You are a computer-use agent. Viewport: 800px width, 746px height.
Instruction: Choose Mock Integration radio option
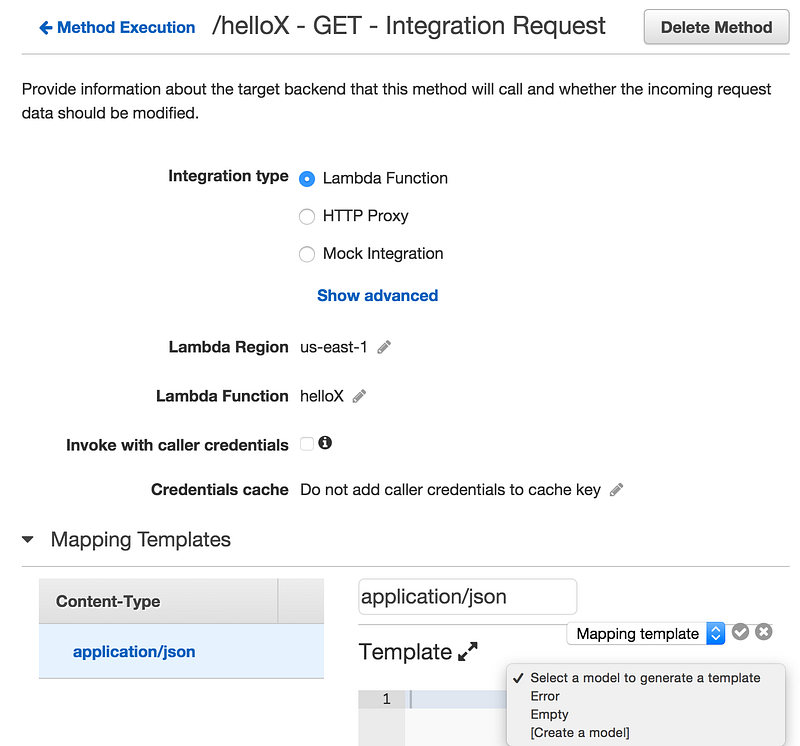307,254
